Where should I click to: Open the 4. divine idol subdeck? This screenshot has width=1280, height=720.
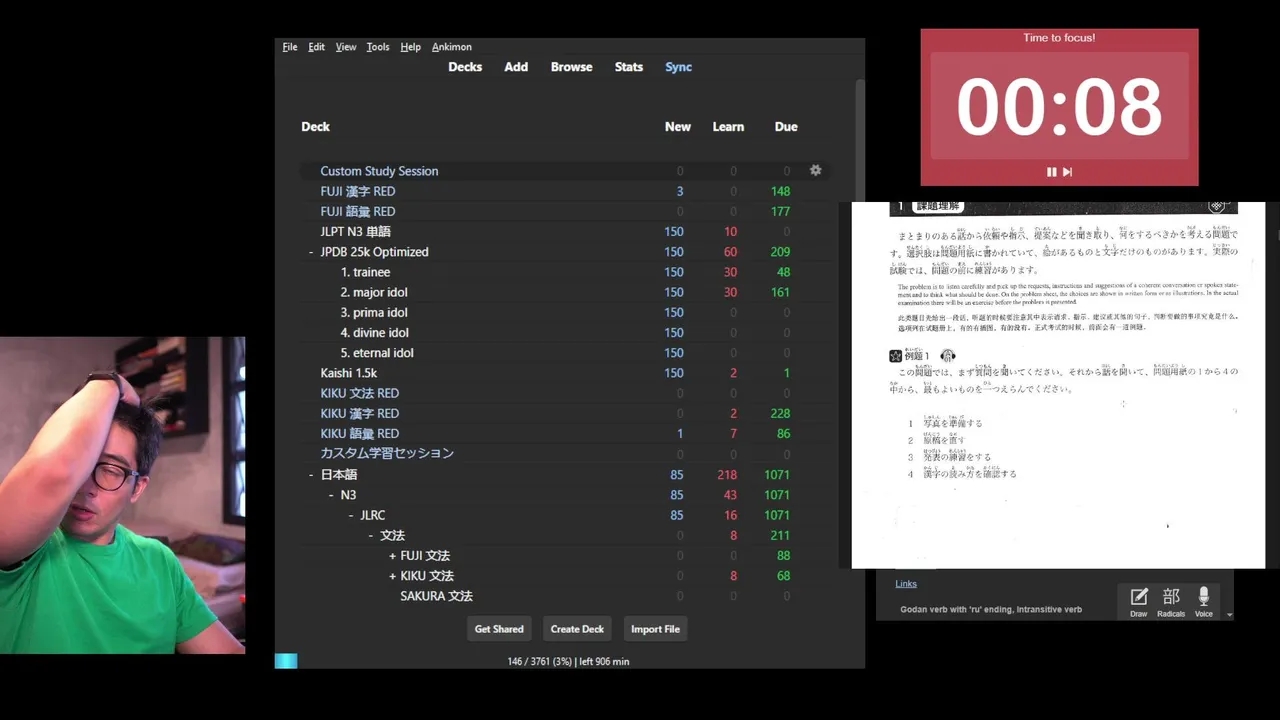pos(374,332)
